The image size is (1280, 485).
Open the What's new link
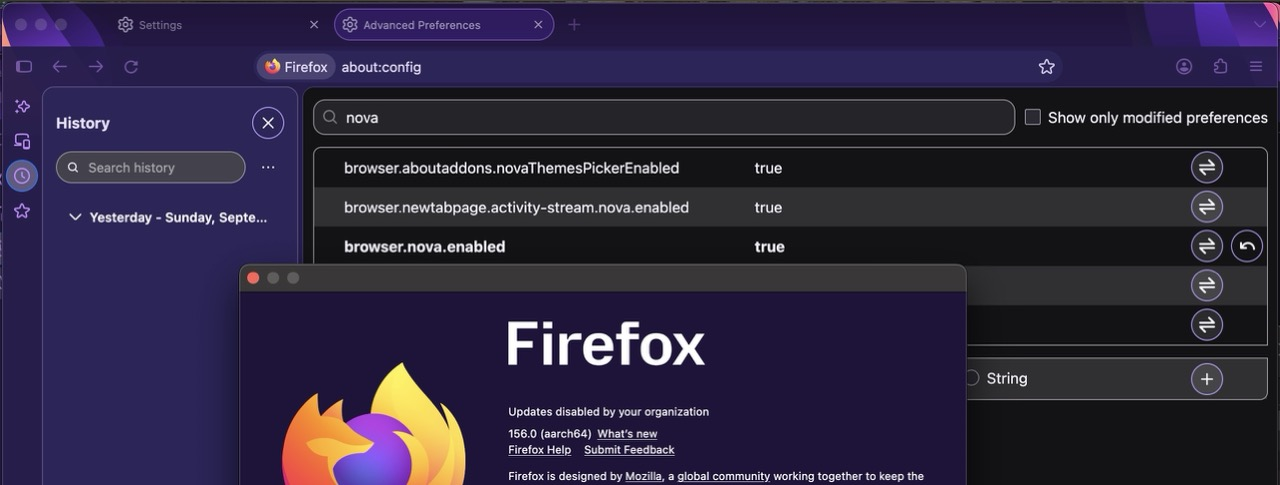627,434
